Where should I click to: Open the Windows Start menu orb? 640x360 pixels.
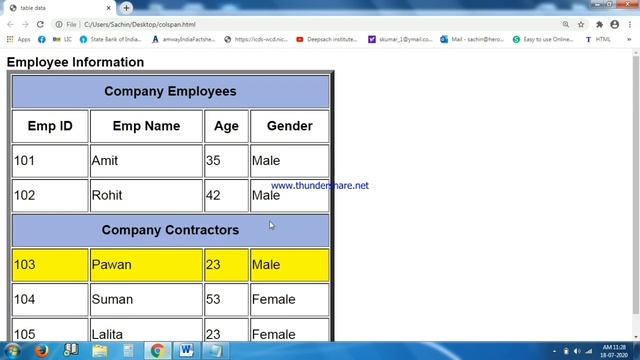pyautogui.click(x=12, y=351)
